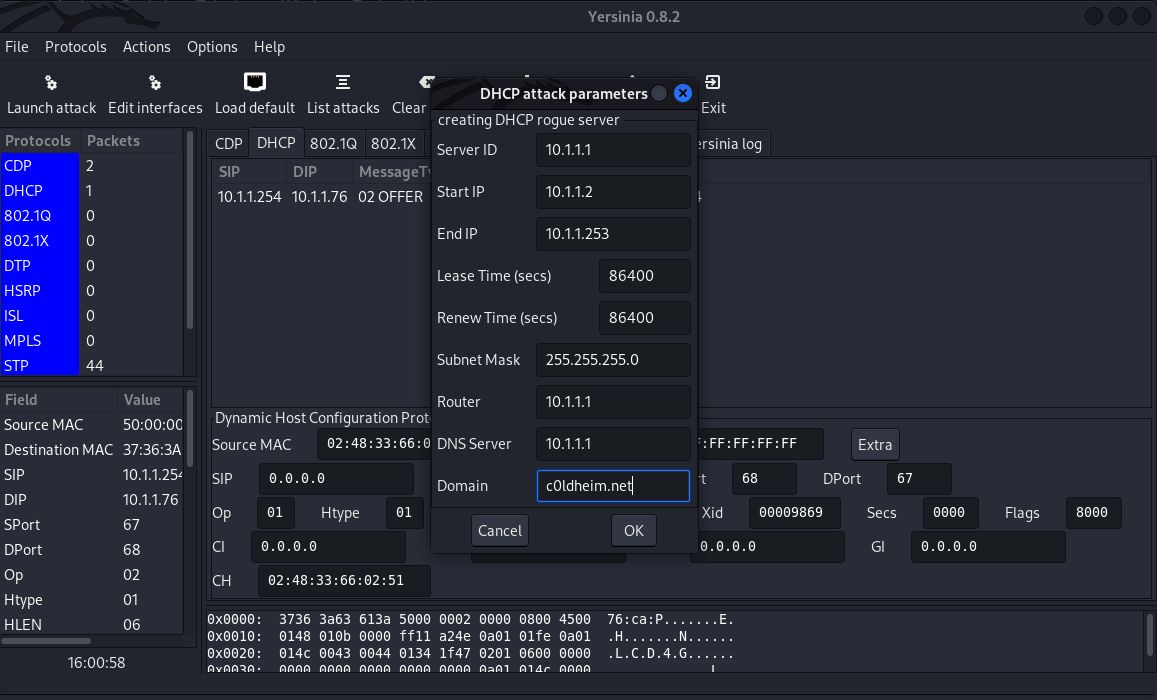Image resolution: width=1157 pixels, height=700 pixels.
Task: Click the dark round button beside dialog close
Action: click(x=659, y=93)
